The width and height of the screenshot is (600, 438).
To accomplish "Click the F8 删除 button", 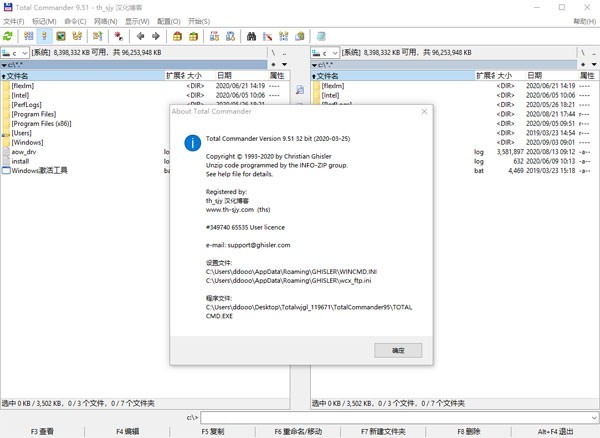I will click(x=468, y=431).
